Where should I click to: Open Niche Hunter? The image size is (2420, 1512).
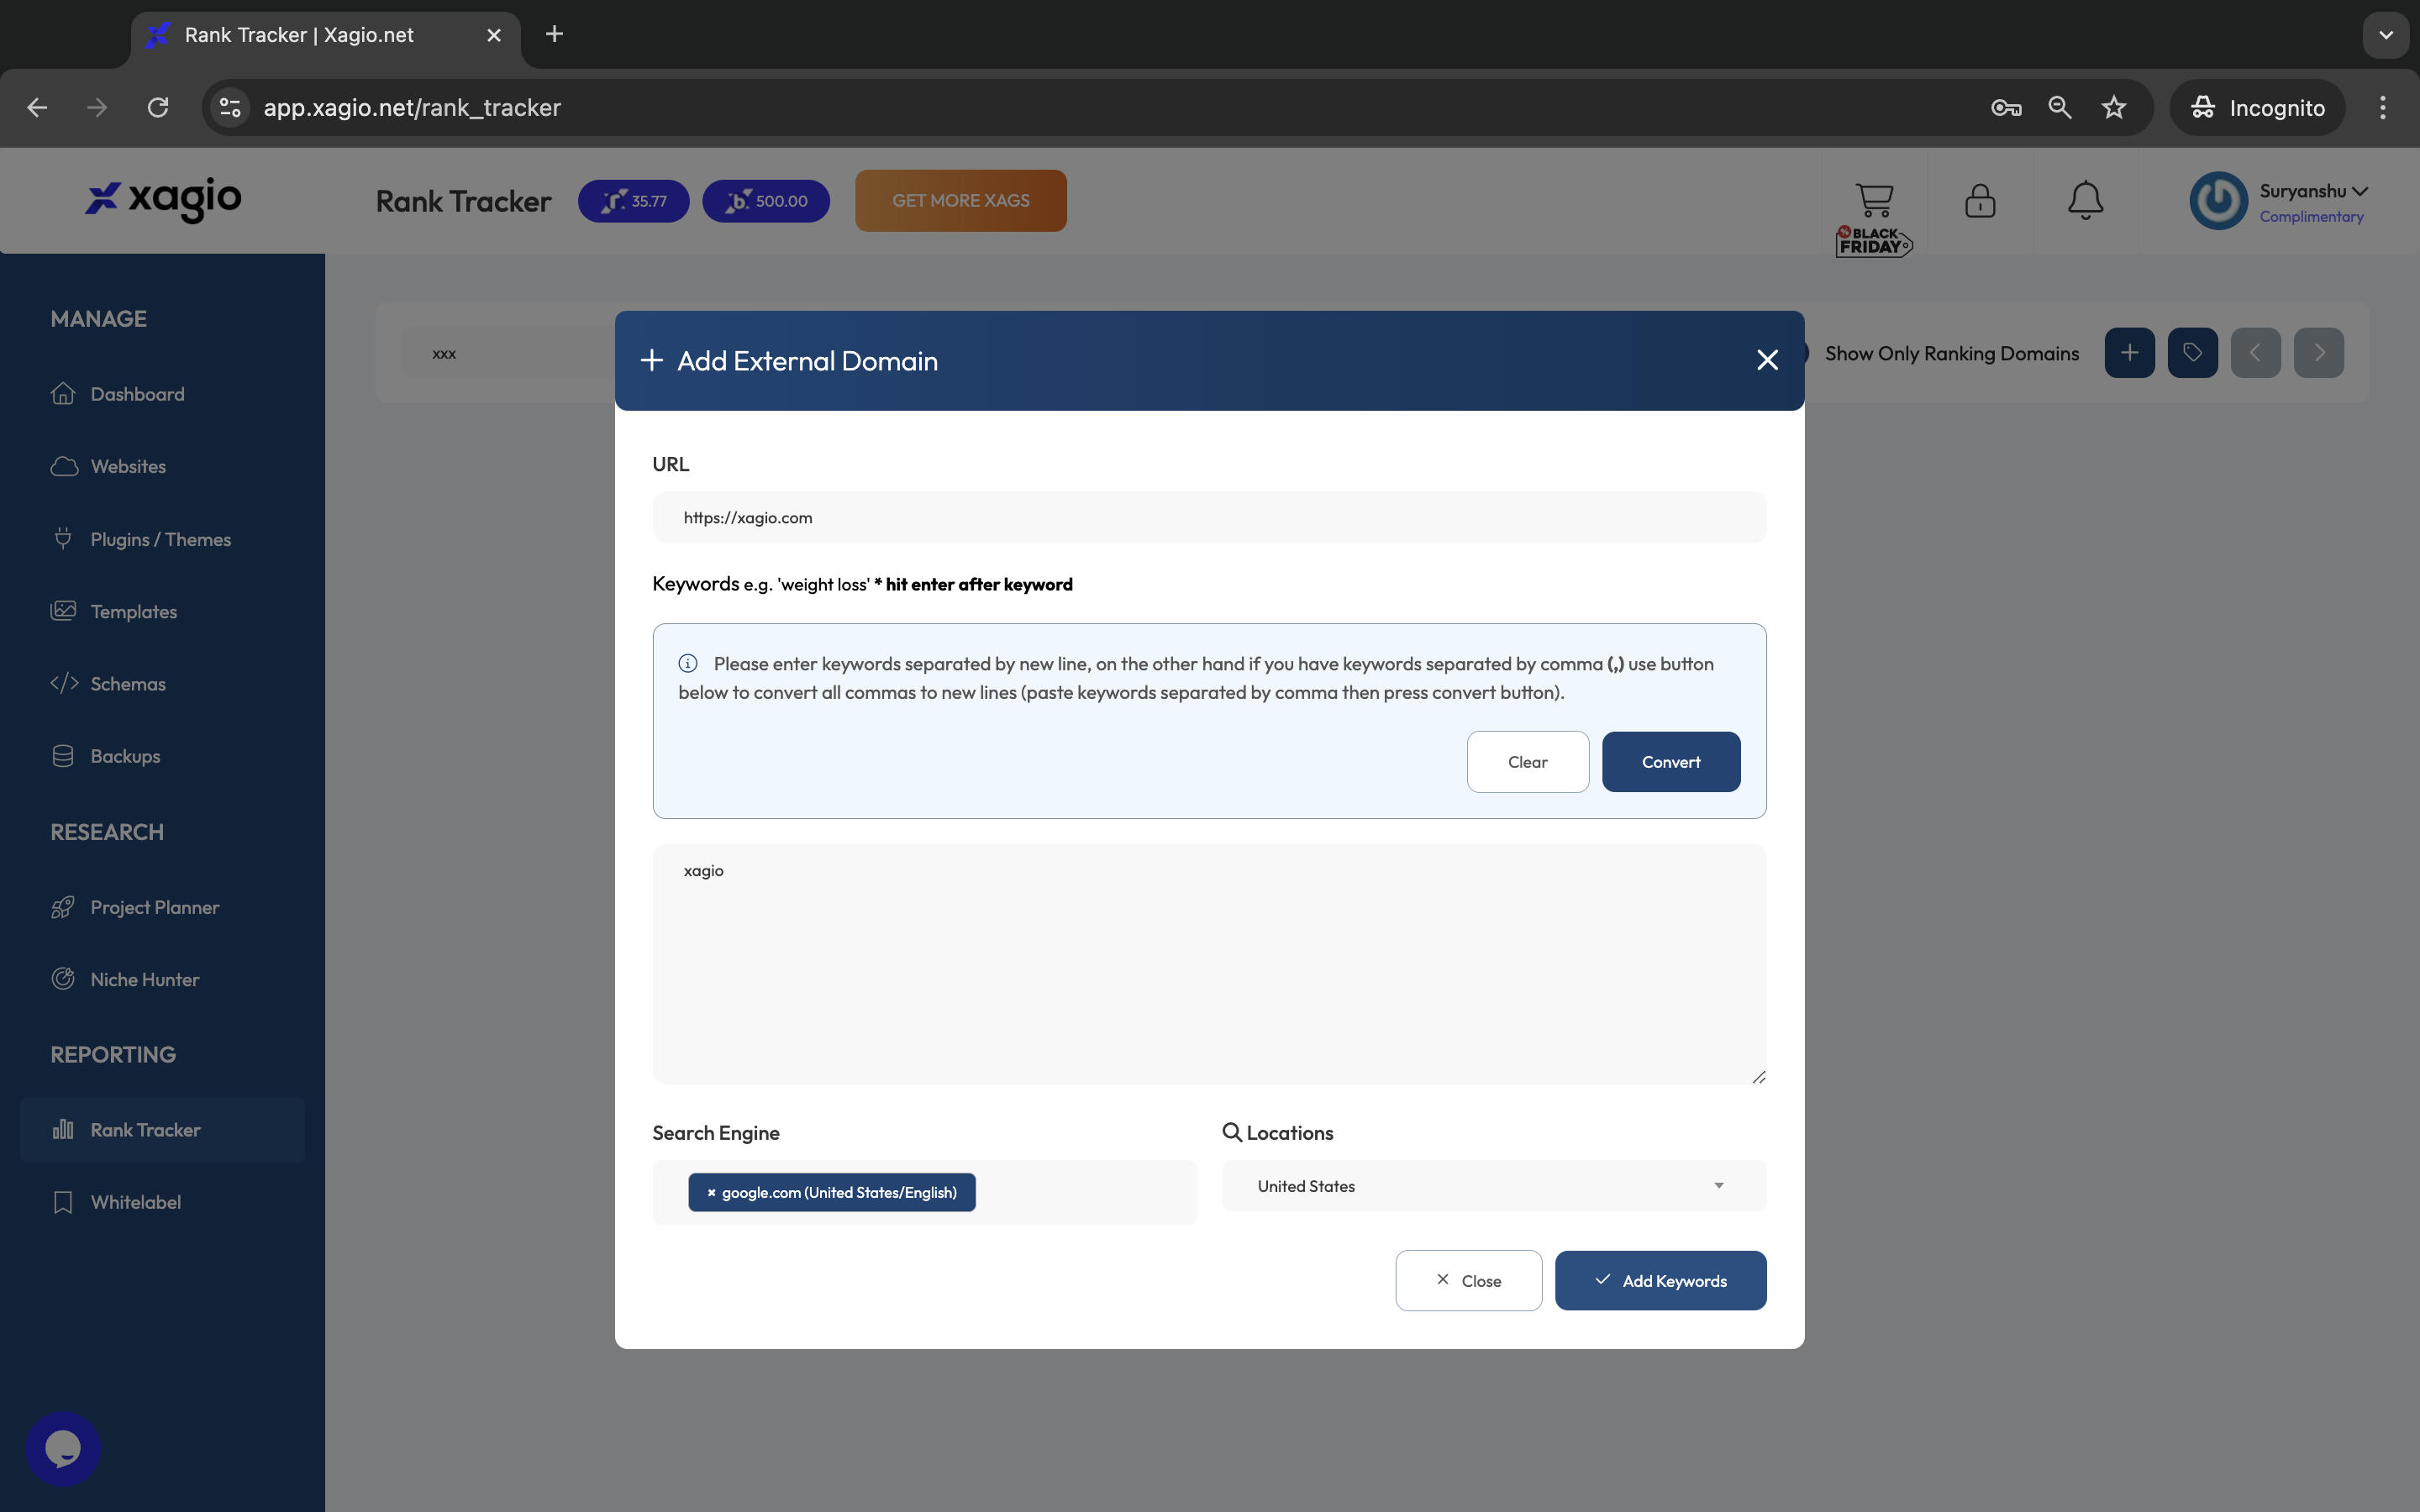pos(144,980)
